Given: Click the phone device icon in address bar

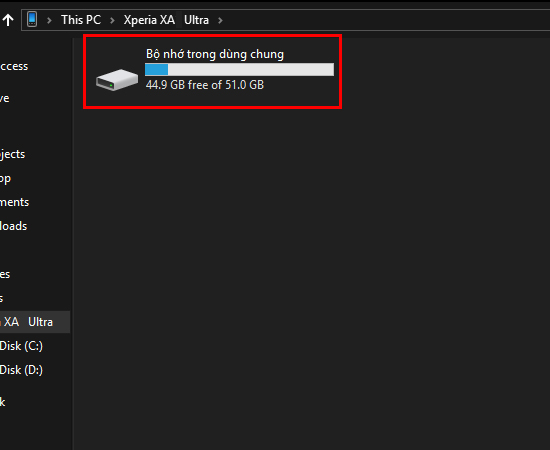Looking at the screenshot, I should [x=32, y=19].
